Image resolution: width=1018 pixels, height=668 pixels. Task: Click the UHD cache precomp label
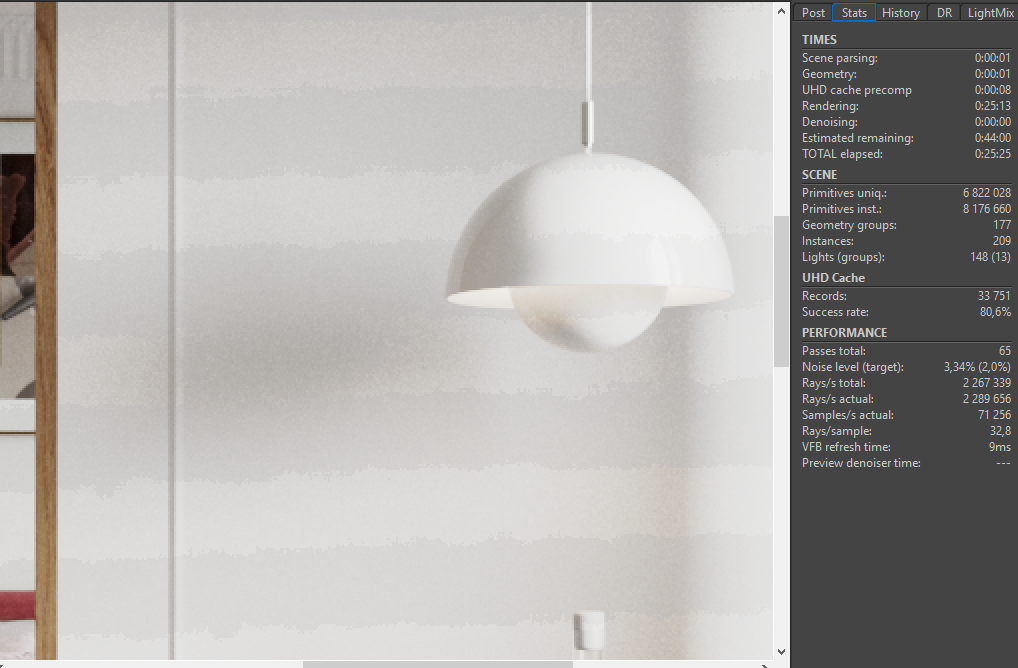[856, 90]
